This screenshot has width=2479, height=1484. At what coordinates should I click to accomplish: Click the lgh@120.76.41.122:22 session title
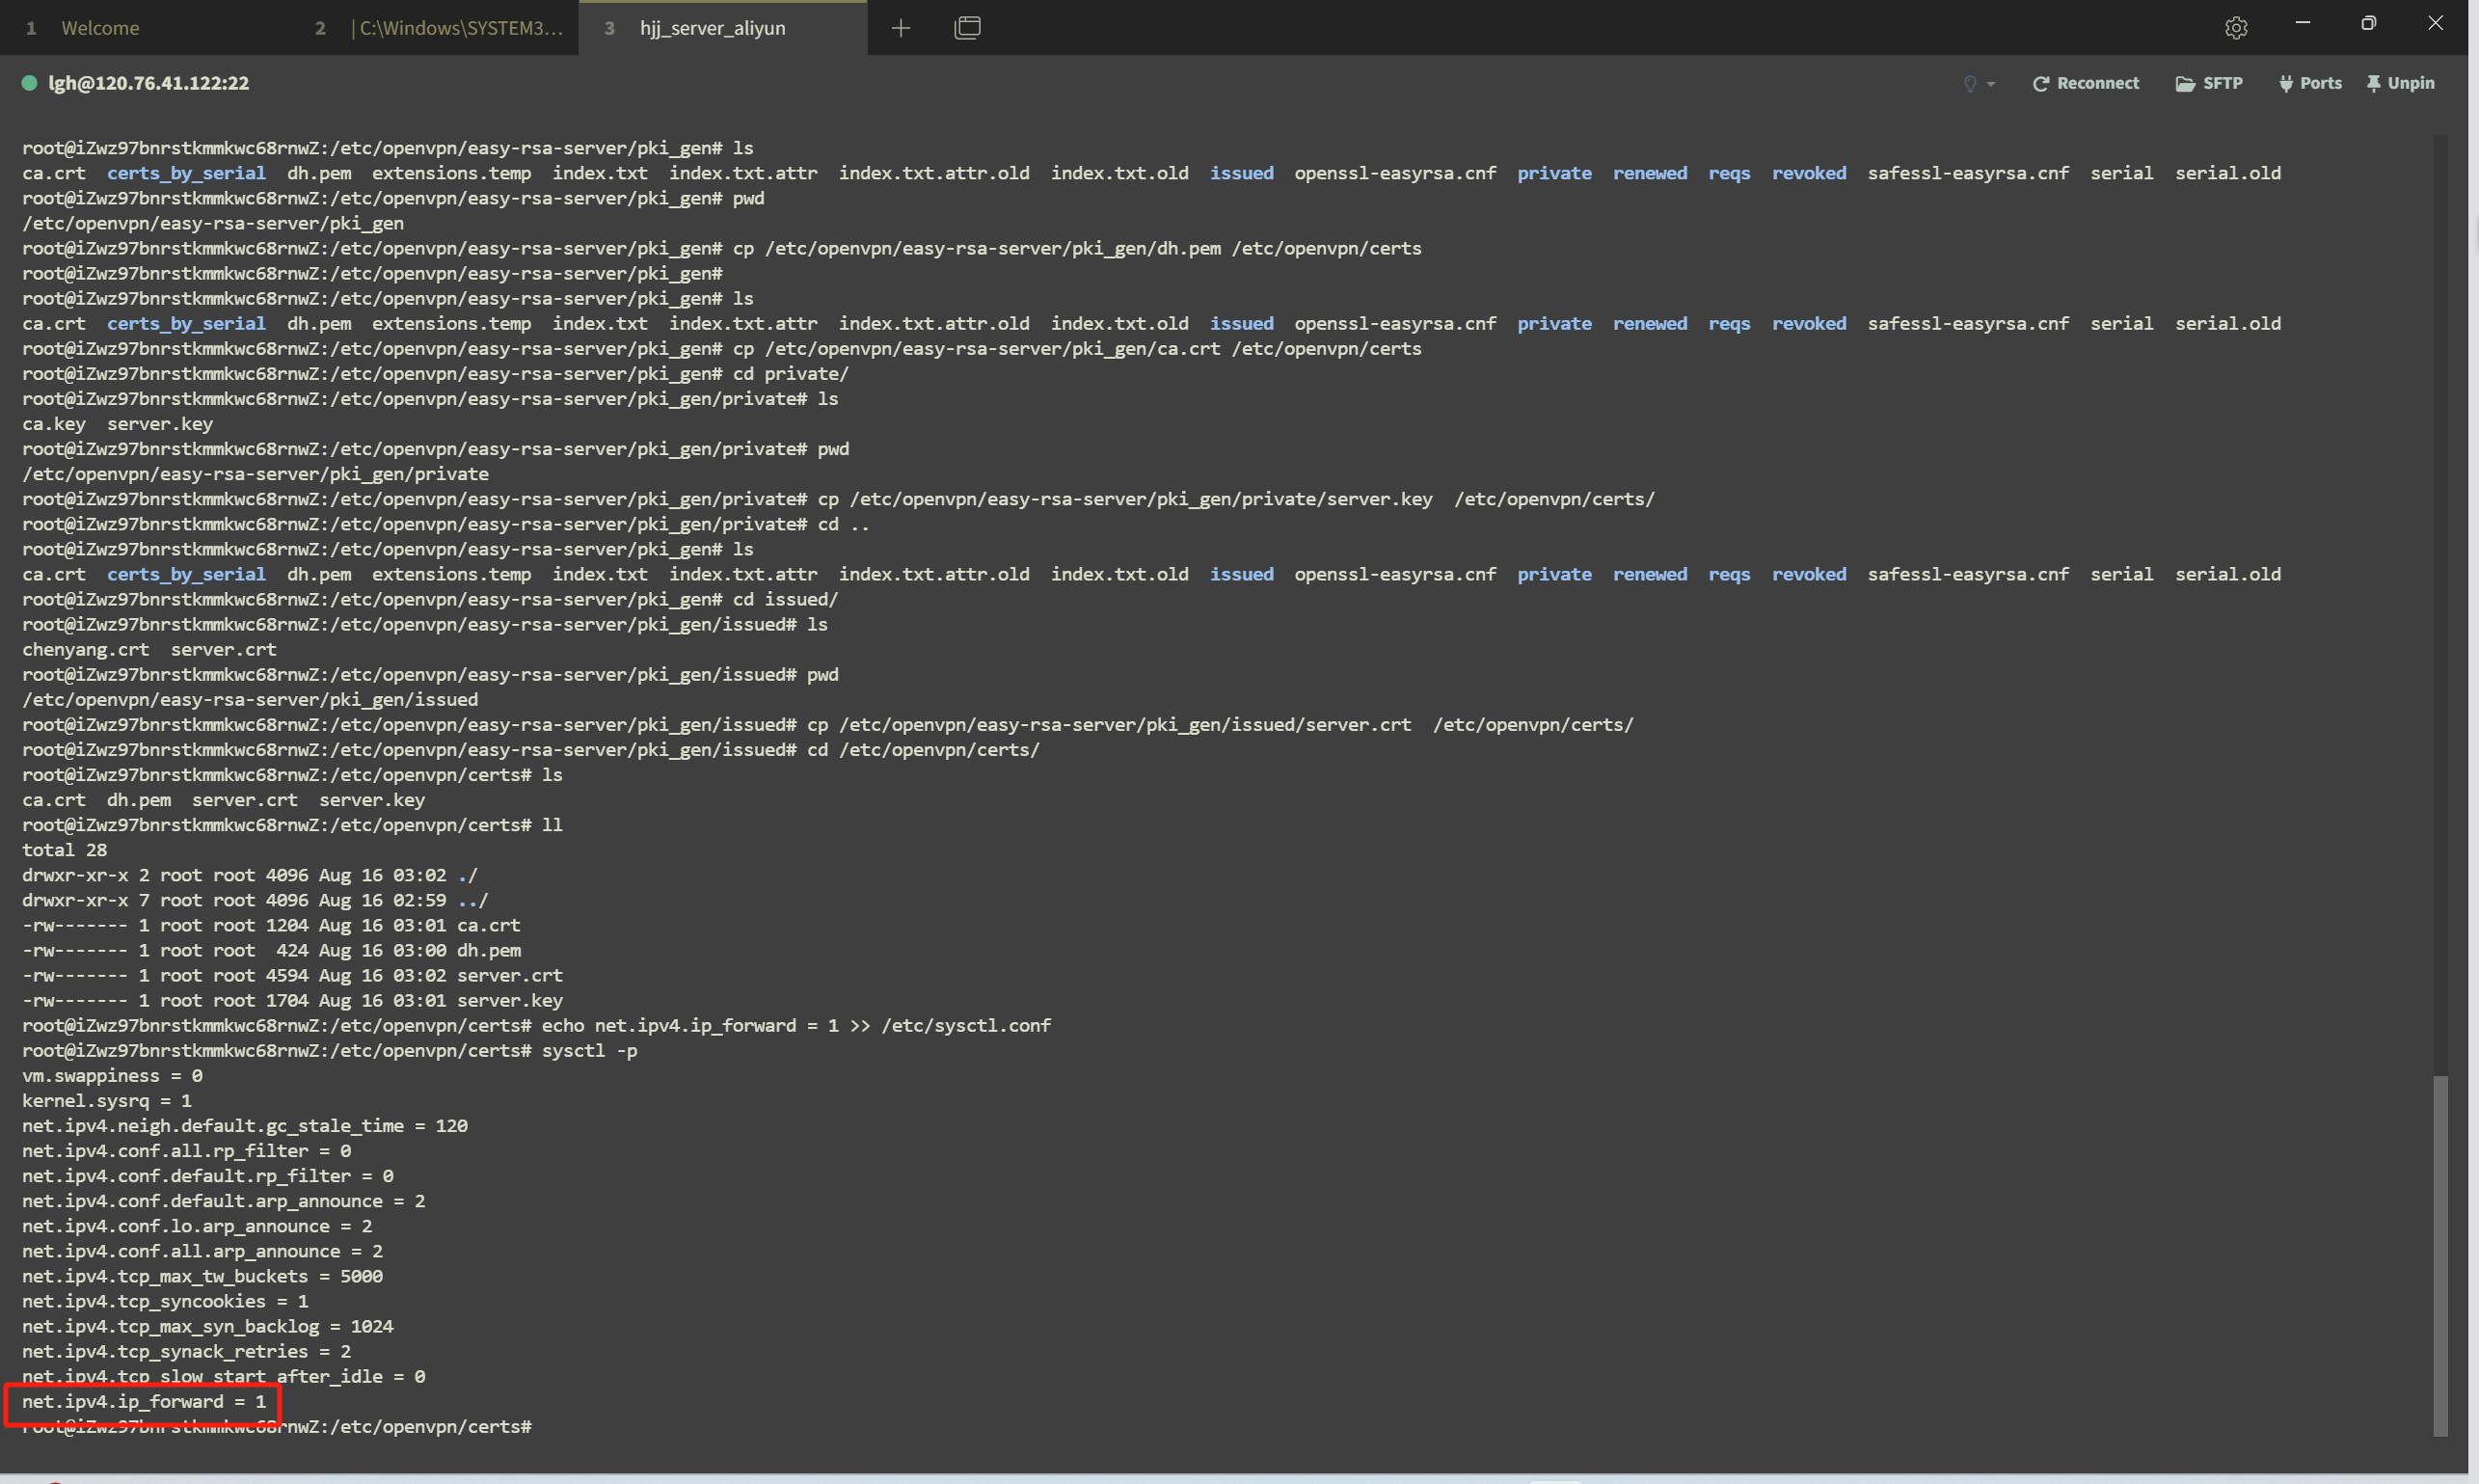click(149, 83)
